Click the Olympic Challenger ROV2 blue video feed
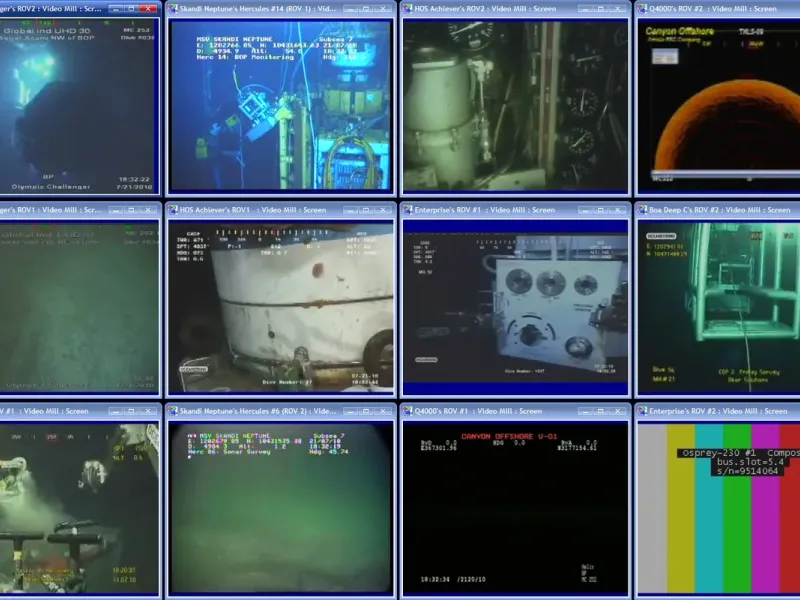Viewport: 800px width, 600px height. [x=79, y=106]
